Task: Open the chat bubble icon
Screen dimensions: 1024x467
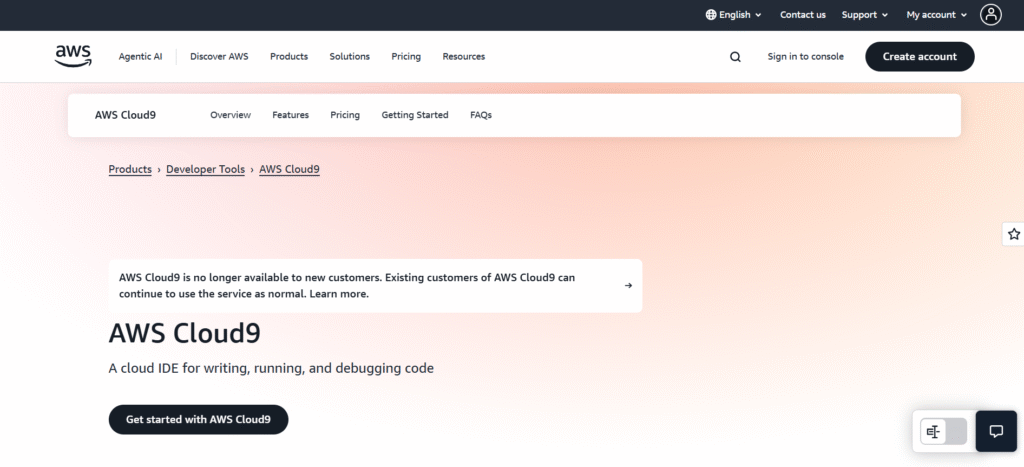Action: click(x=995, y=432)
